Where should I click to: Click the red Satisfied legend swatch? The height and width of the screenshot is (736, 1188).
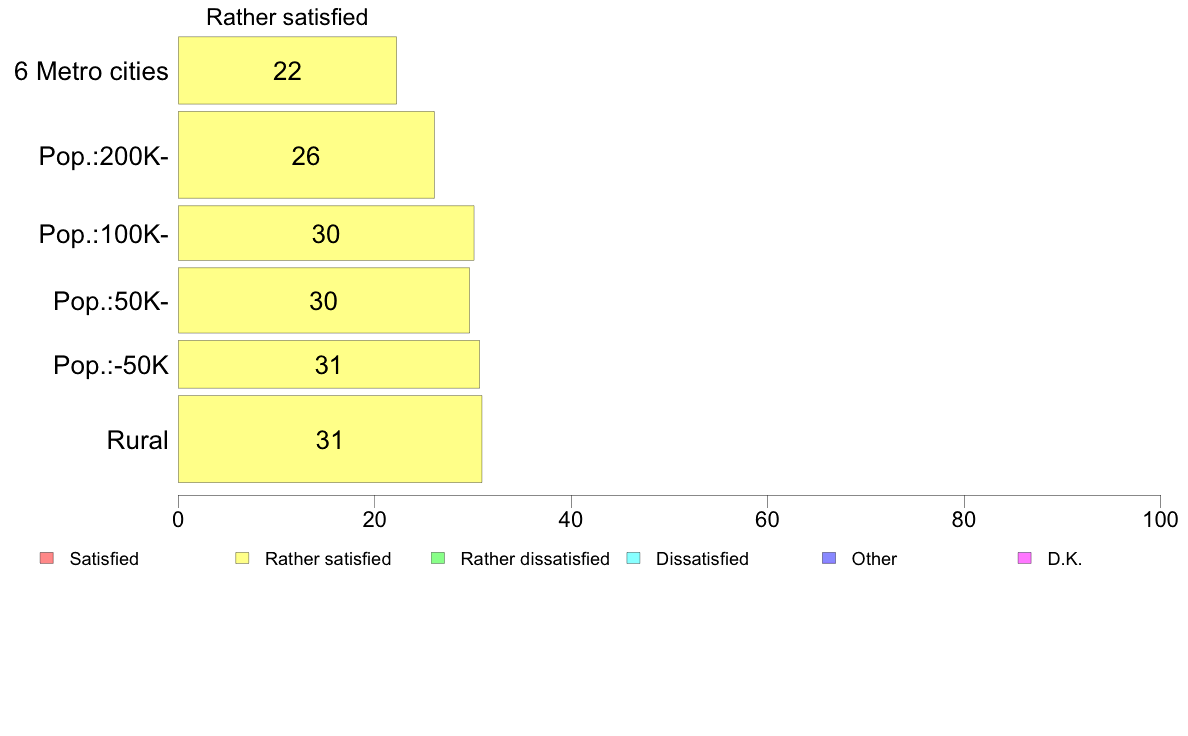(46, 559)
